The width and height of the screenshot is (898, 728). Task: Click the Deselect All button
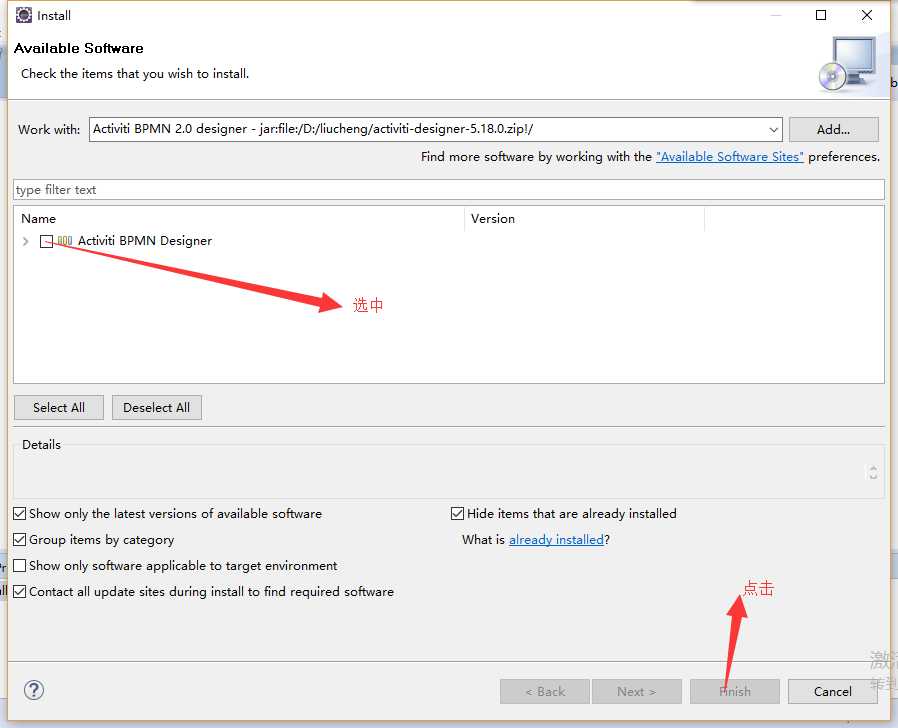(156, 407)
